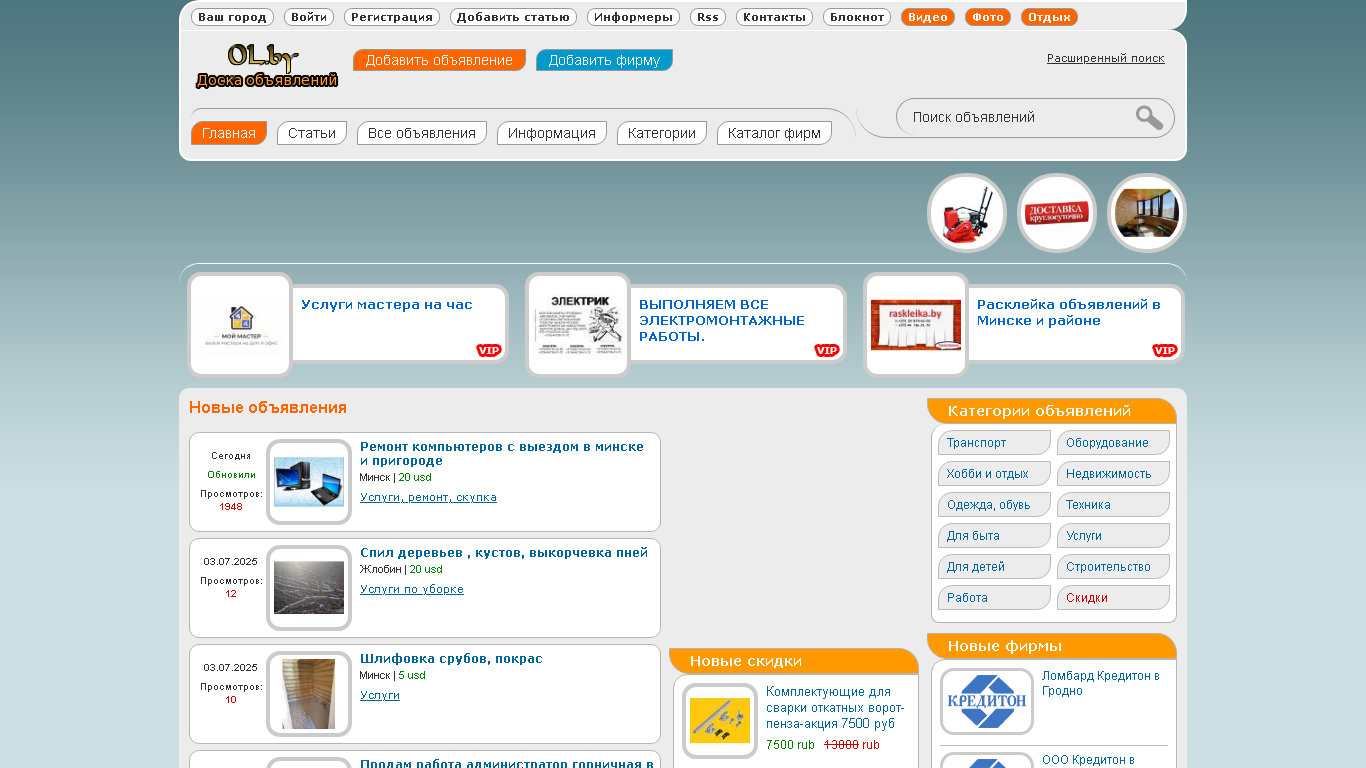Go to the Информация tab
The image size is (1366, 768).
click(x=552, y=133)
